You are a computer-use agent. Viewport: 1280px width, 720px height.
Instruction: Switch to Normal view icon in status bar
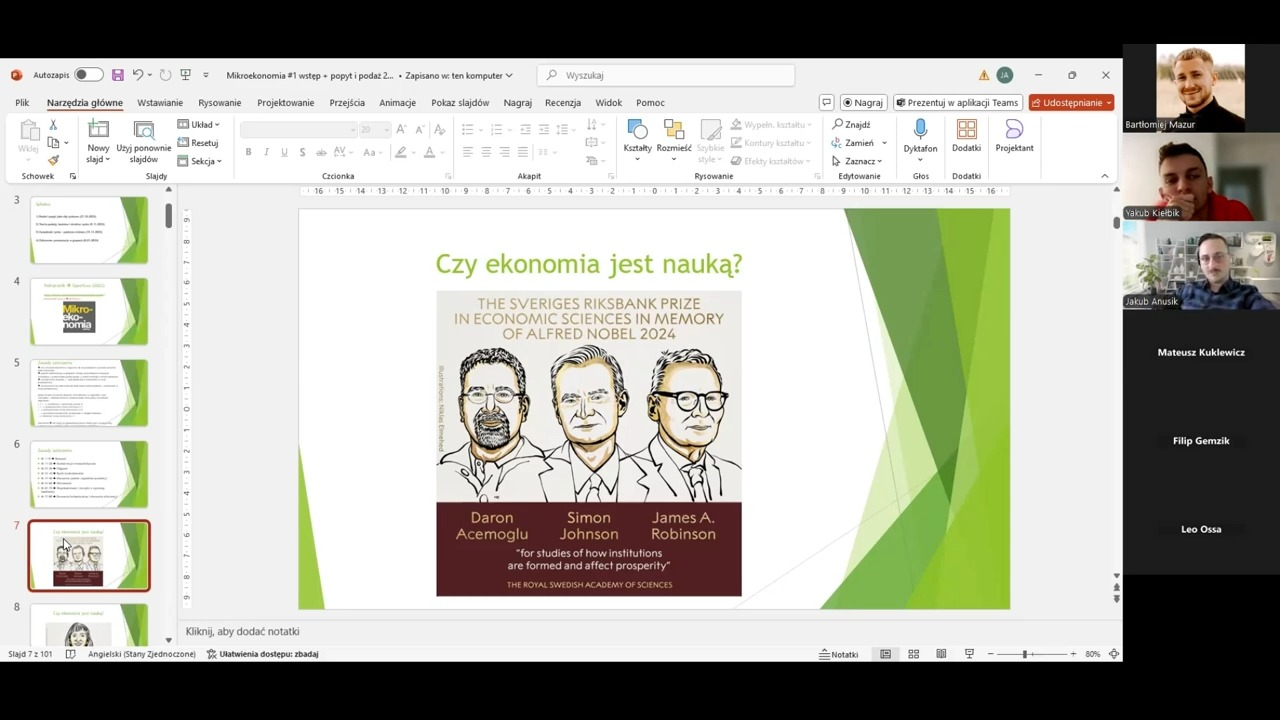[x=885, y=654]
